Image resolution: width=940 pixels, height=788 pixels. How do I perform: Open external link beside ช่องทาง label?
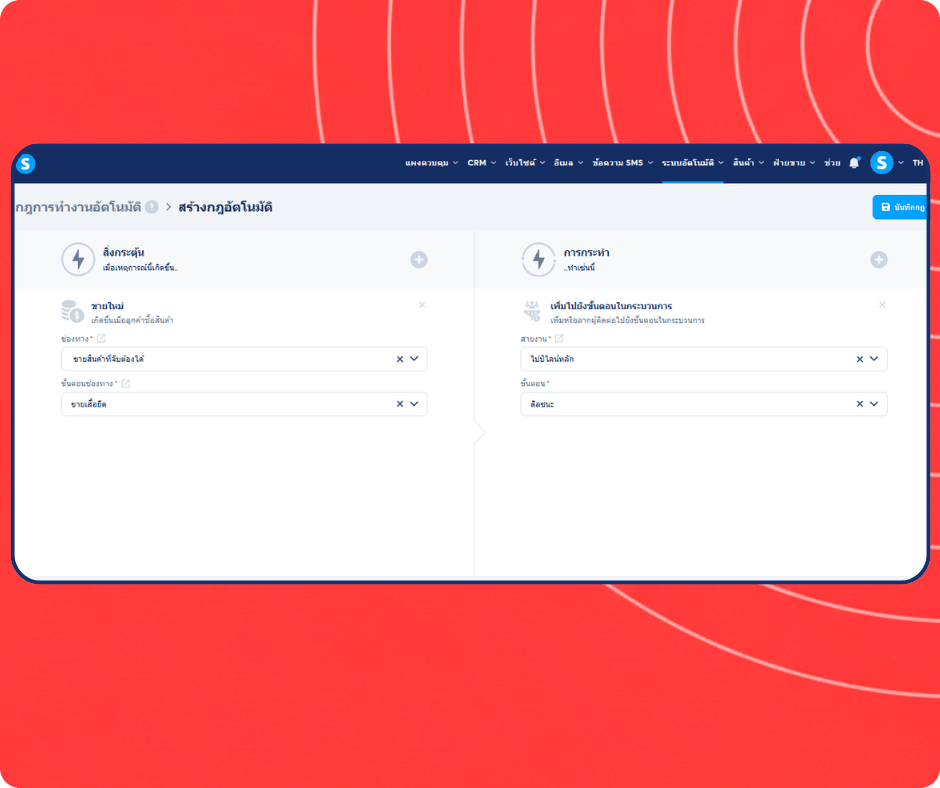[101, 339]
